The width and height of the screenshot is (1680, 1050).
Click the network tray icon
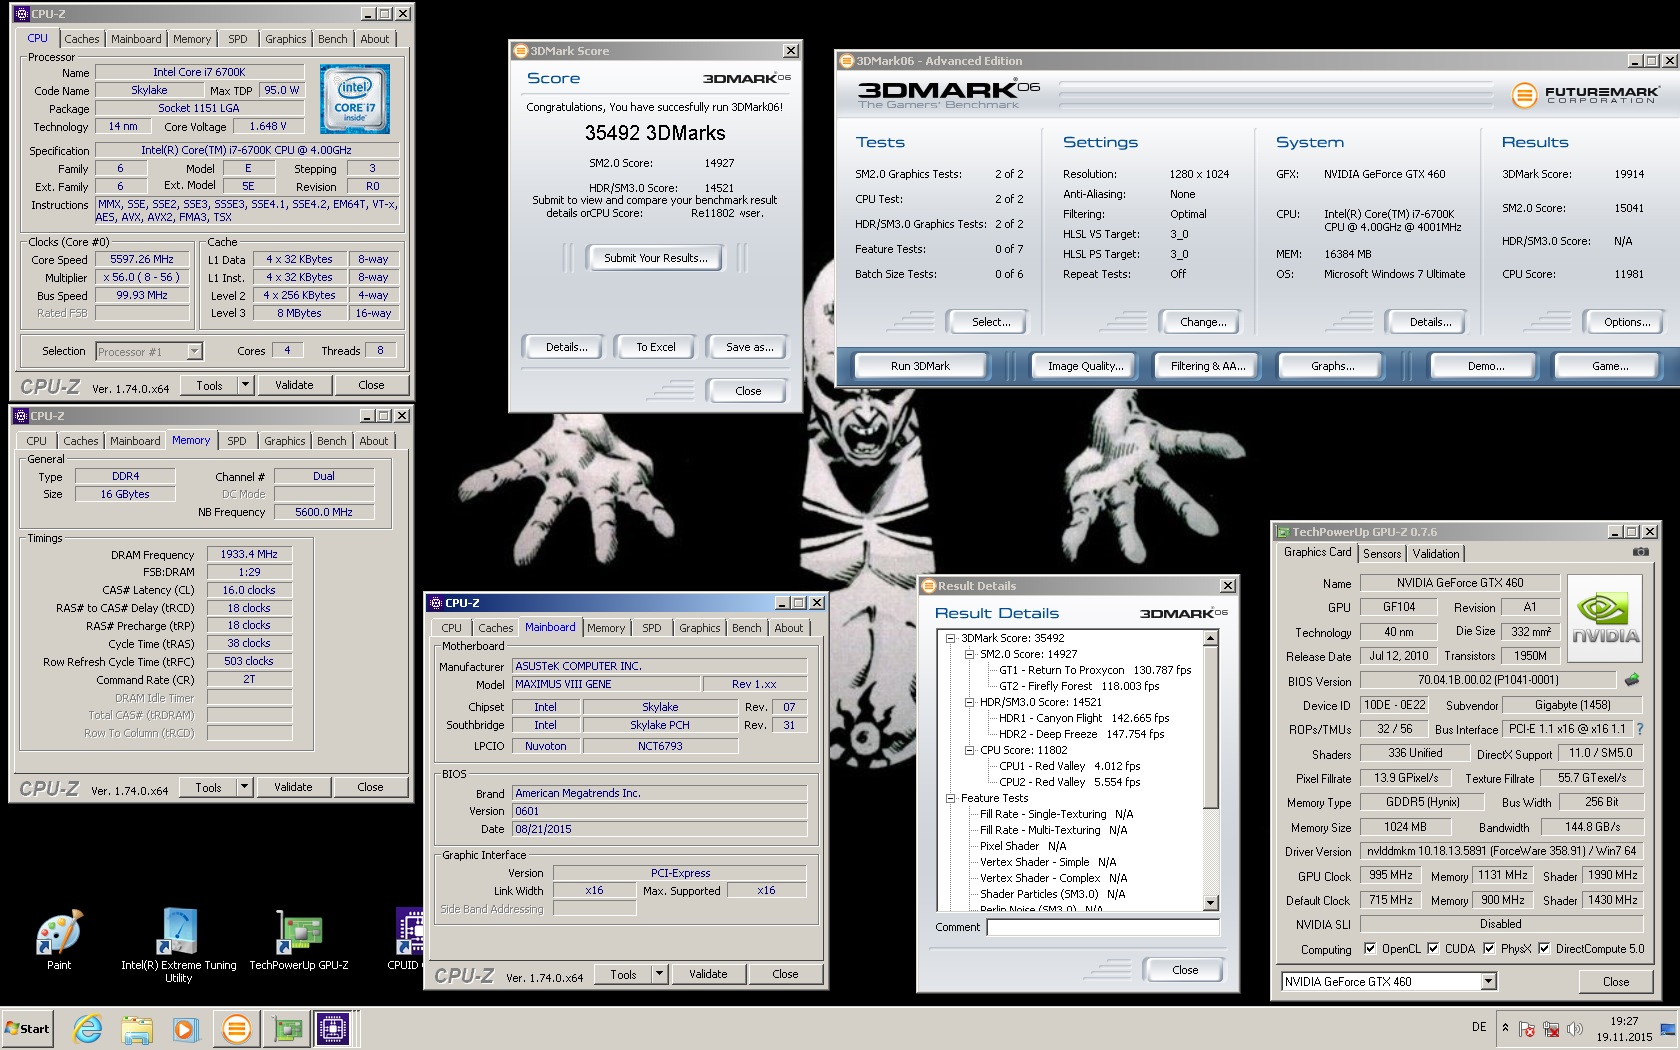point(1551,1028)
